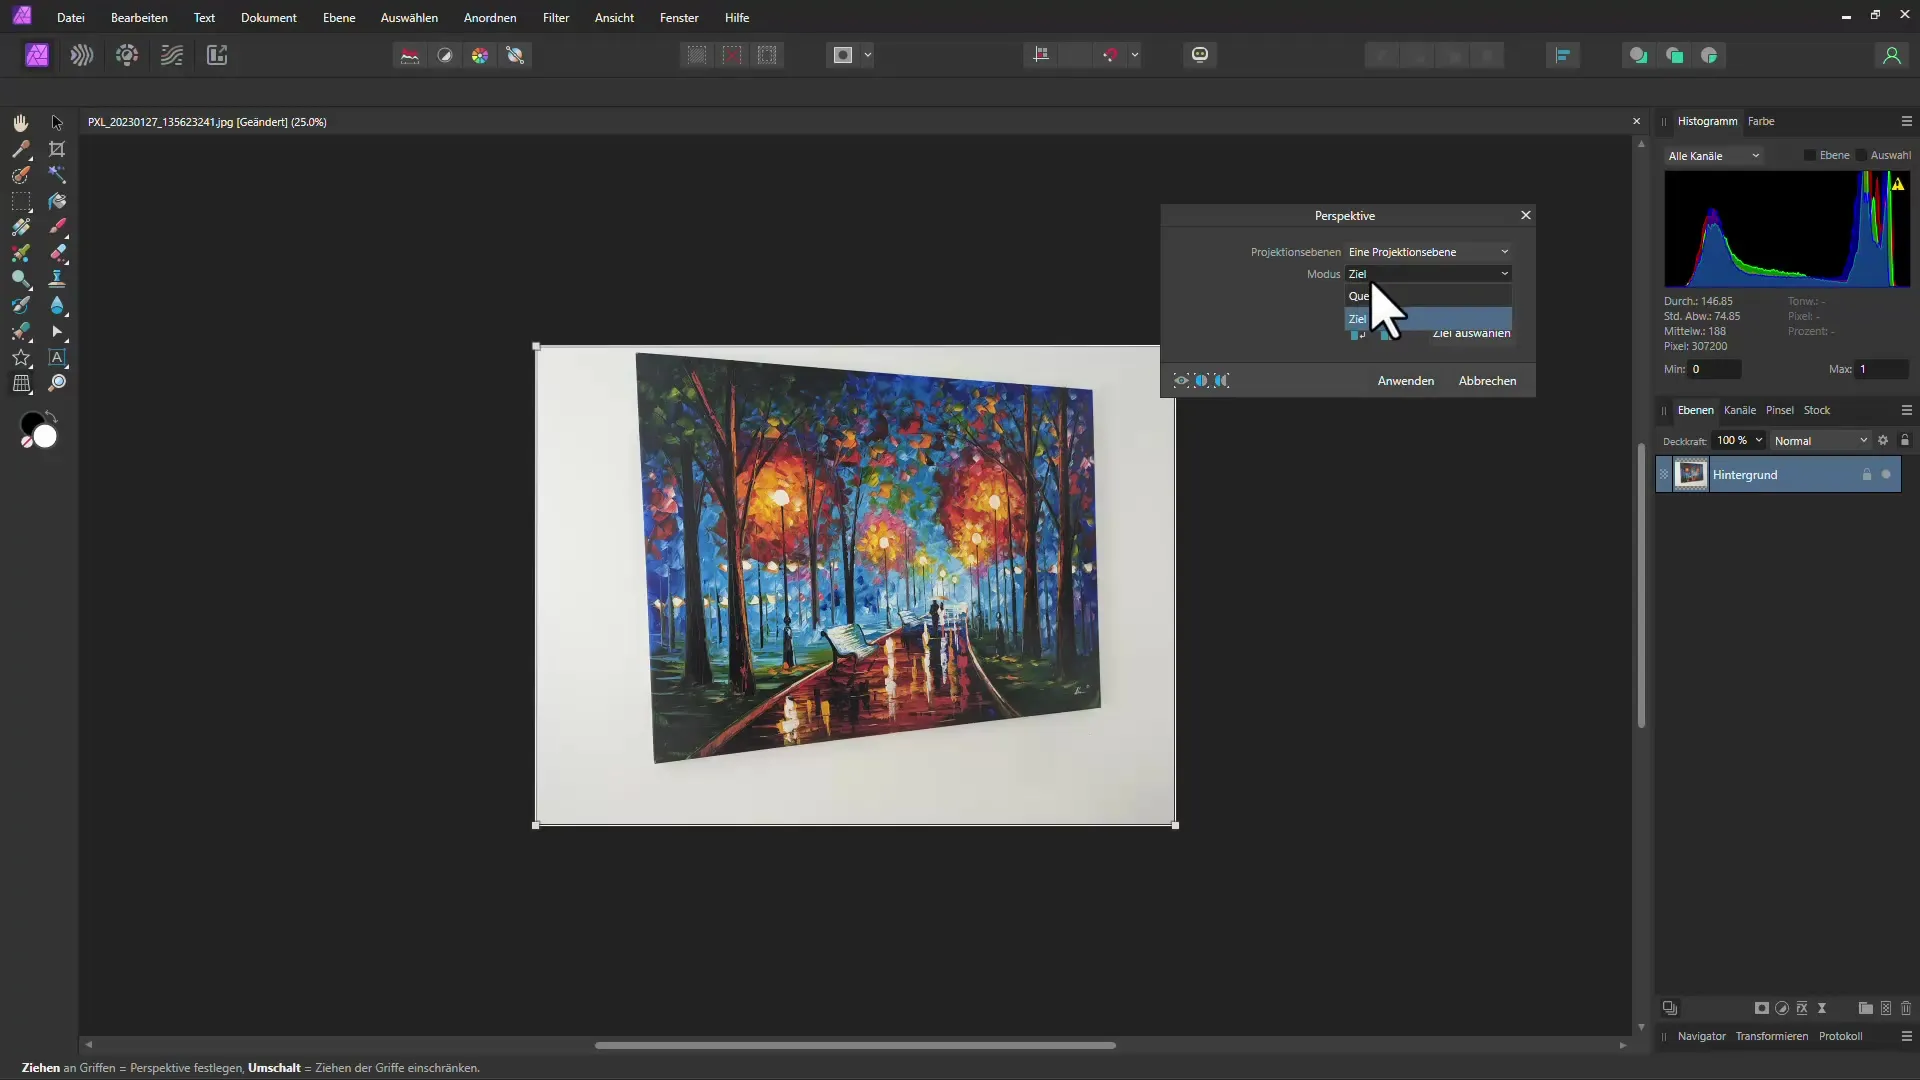Select the Crop tool
This screenshot has width=1920, height=1080.
tap(57, 148)
